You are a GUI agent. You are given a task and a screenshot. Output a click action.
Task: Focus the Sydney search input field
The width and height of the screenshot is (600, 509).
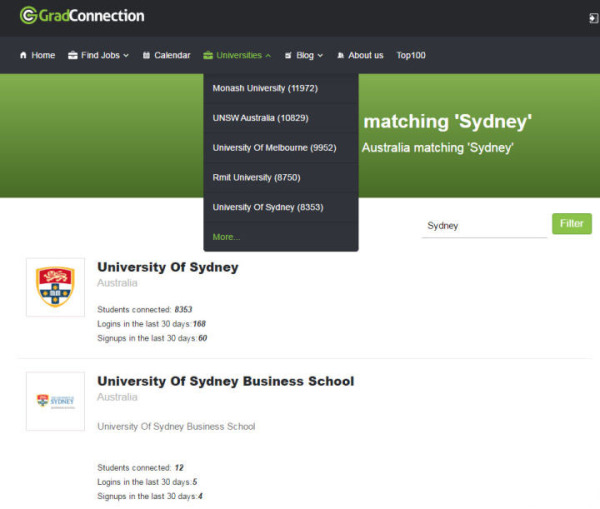[484, 226]
